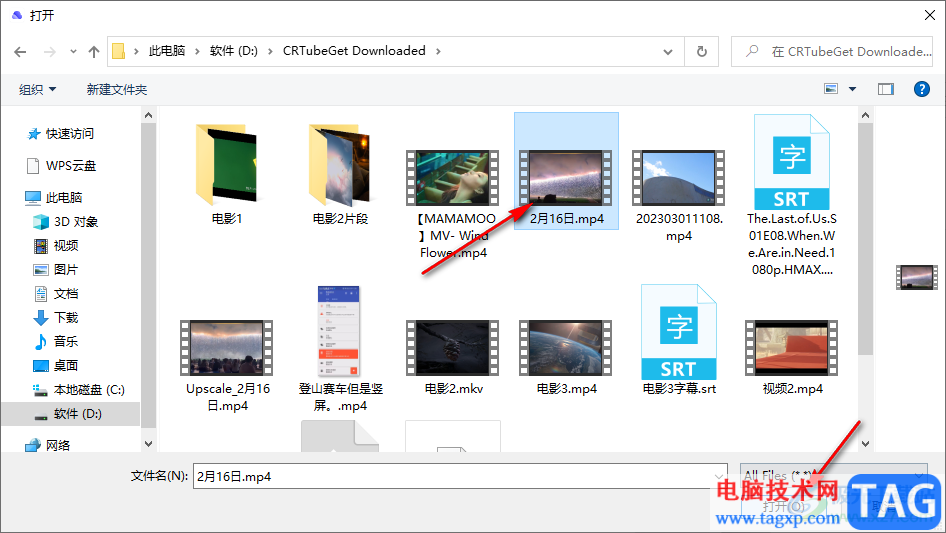Refresh the current folder view

(x=702, y=51)
